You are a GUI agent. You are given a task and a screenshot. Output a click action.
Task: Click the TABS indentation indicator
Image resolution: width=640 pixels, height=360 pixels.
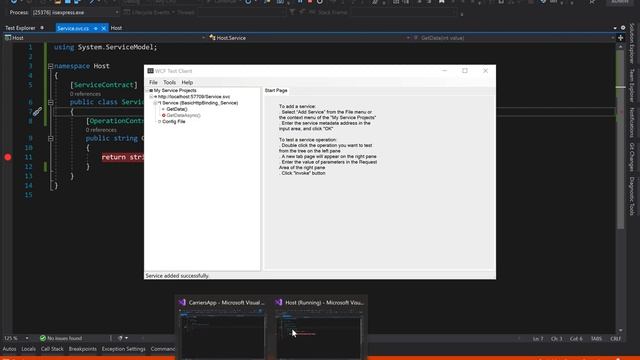click(x=596, y=339)
